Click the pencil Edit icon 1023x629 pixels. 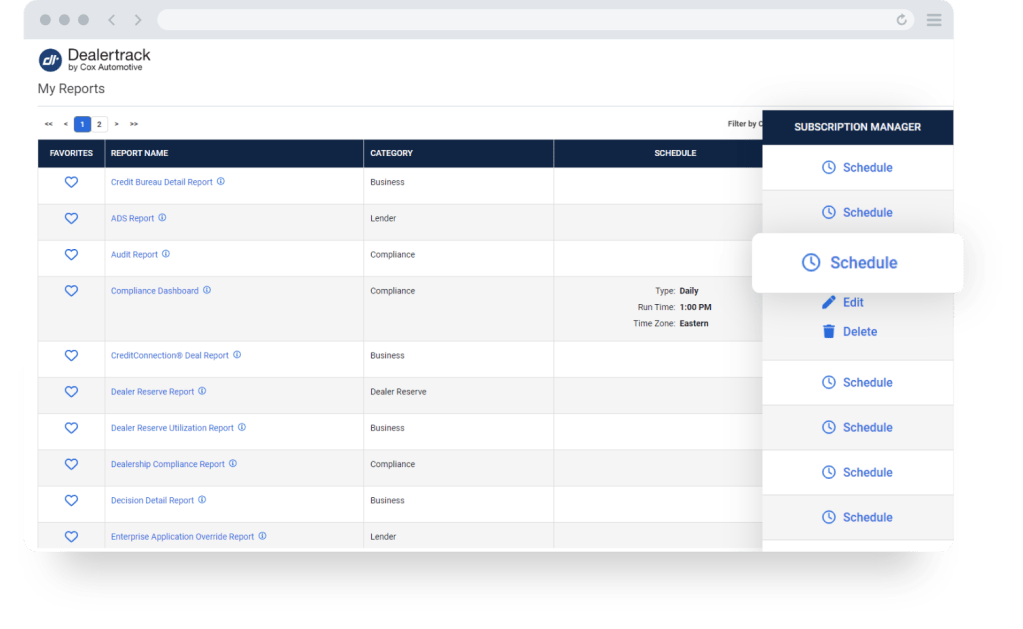(x=828, y=302)
